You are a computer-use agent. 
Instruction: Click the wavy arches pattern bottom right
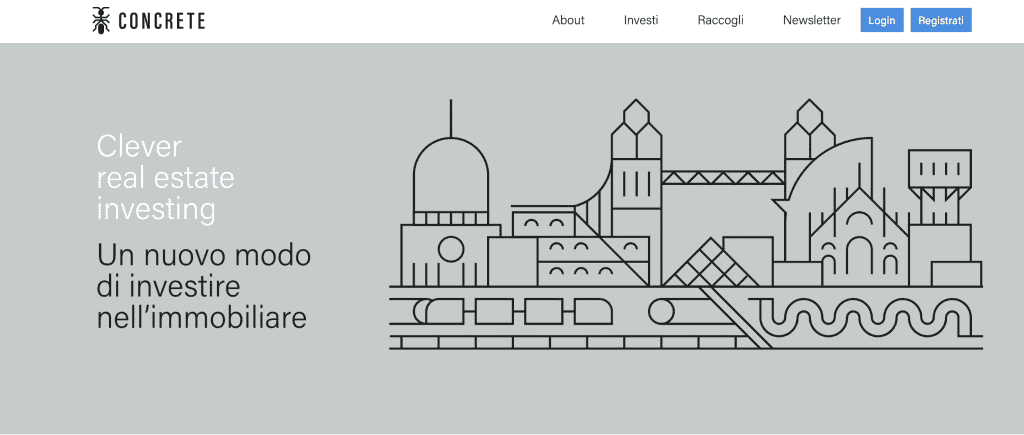click(860, 318)
